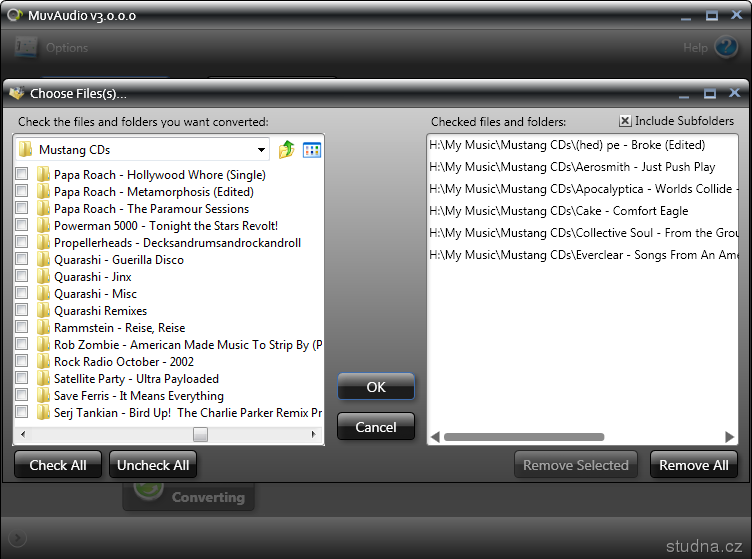Screen dimensions: 752x559
Task: Click the Choose Files dialog title icon
Action: (x=17, y=93)
